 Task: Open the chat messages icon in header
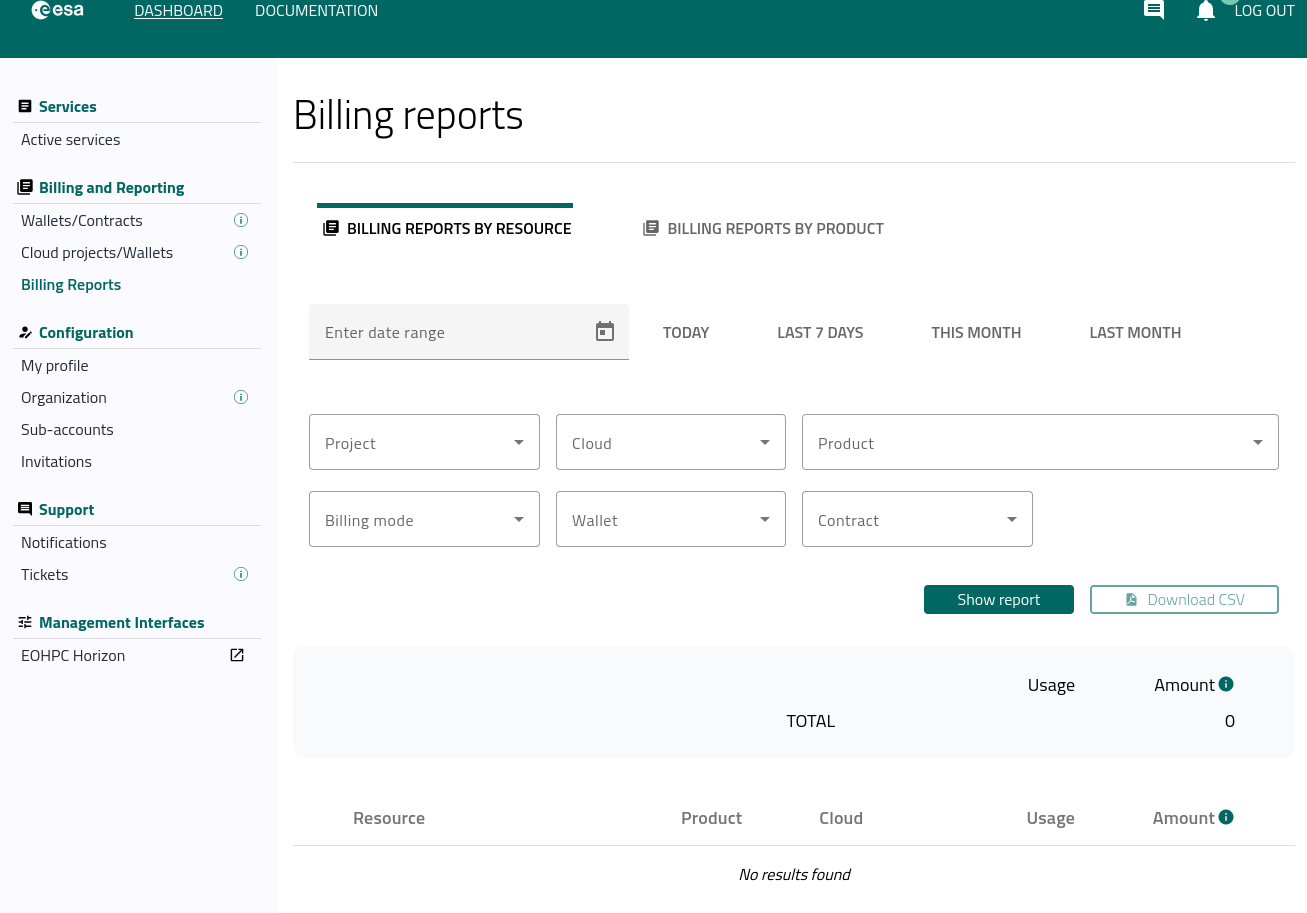pos(1154,11)
